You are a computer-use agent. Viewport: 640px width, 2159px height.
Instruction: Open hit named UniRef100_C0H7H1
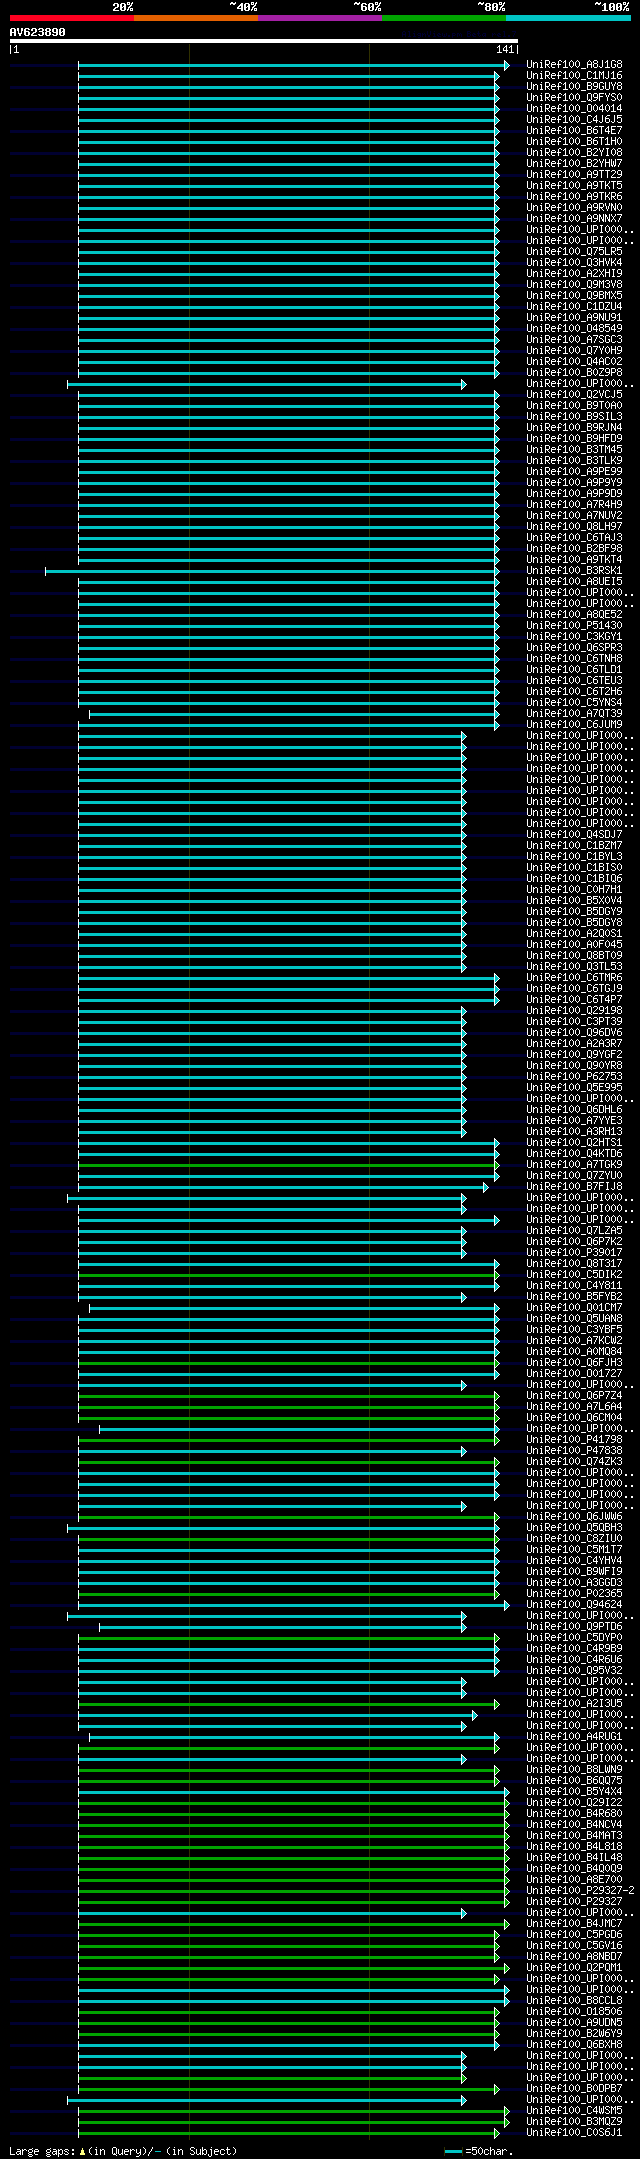[574, 890]
